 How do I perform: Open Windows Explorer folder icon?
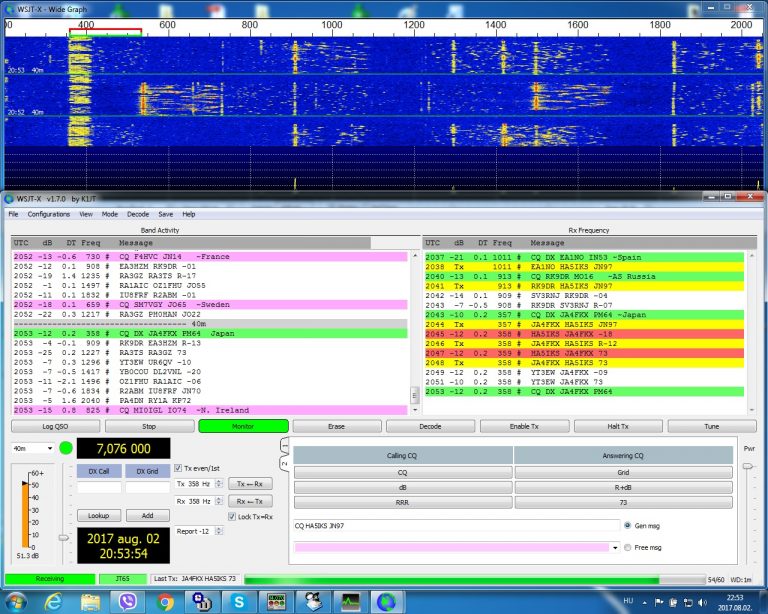click(90, 601)
